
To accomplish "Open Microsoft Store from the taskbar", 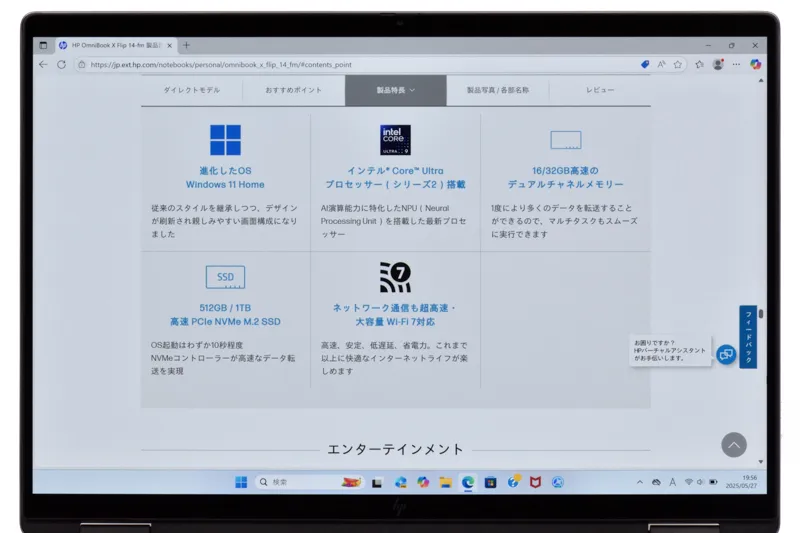I will coord(490,483).
